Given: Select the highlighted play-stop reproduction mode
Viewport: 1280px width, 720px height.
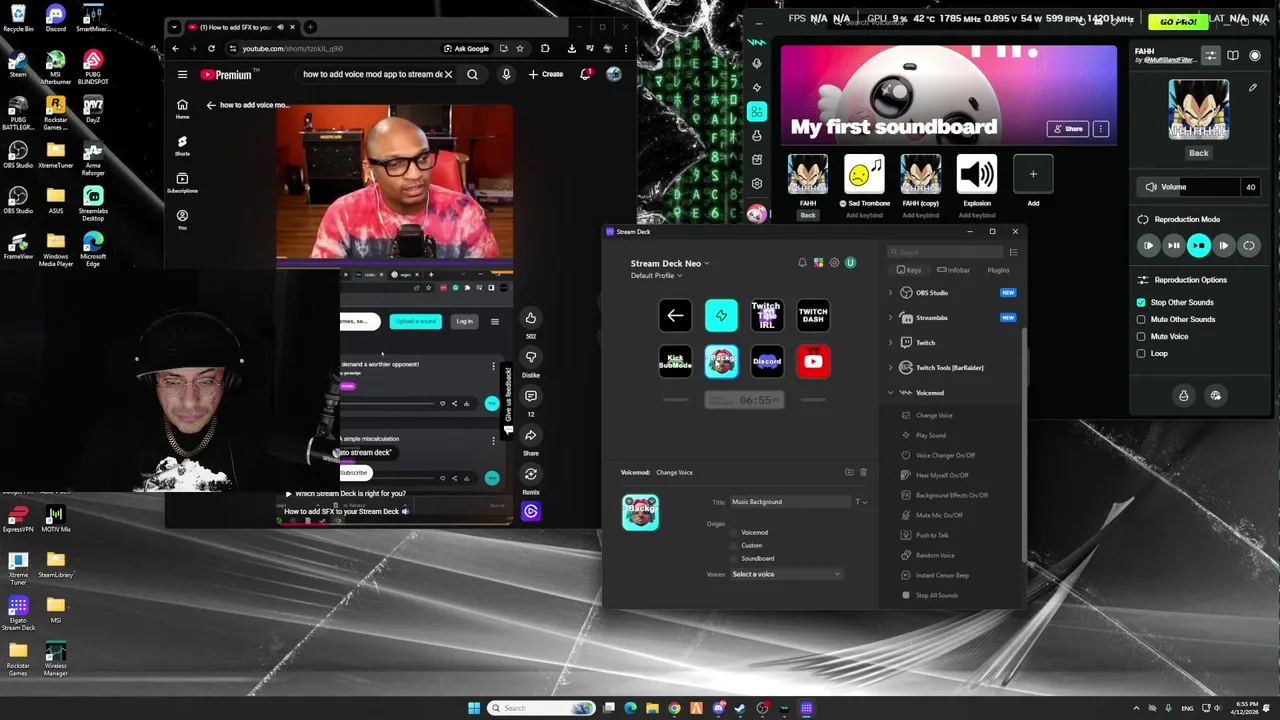Looking at the screenshot, I should [x=1199, y=245].
